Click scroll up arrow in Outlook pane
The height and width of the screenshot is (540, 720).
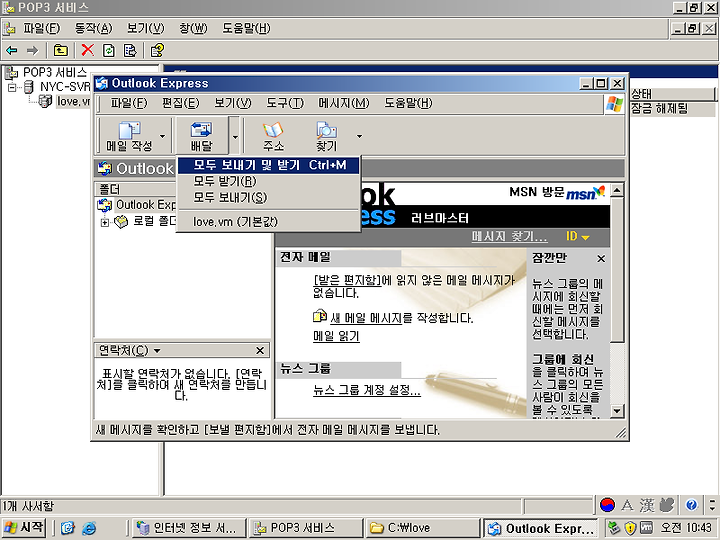tap(617, 190)
